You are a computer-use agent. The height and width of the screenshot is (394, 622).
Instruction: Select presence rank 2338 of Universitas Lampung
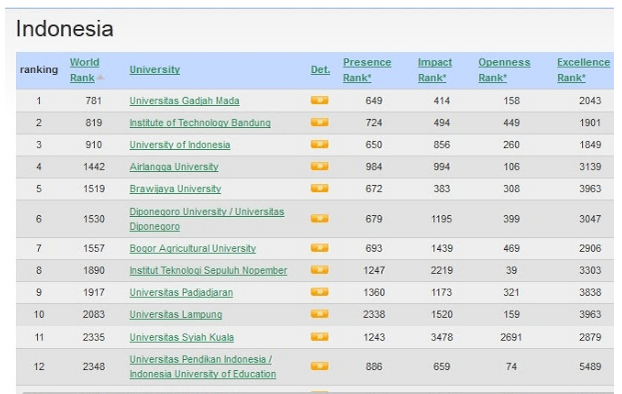tap(374, 315)
